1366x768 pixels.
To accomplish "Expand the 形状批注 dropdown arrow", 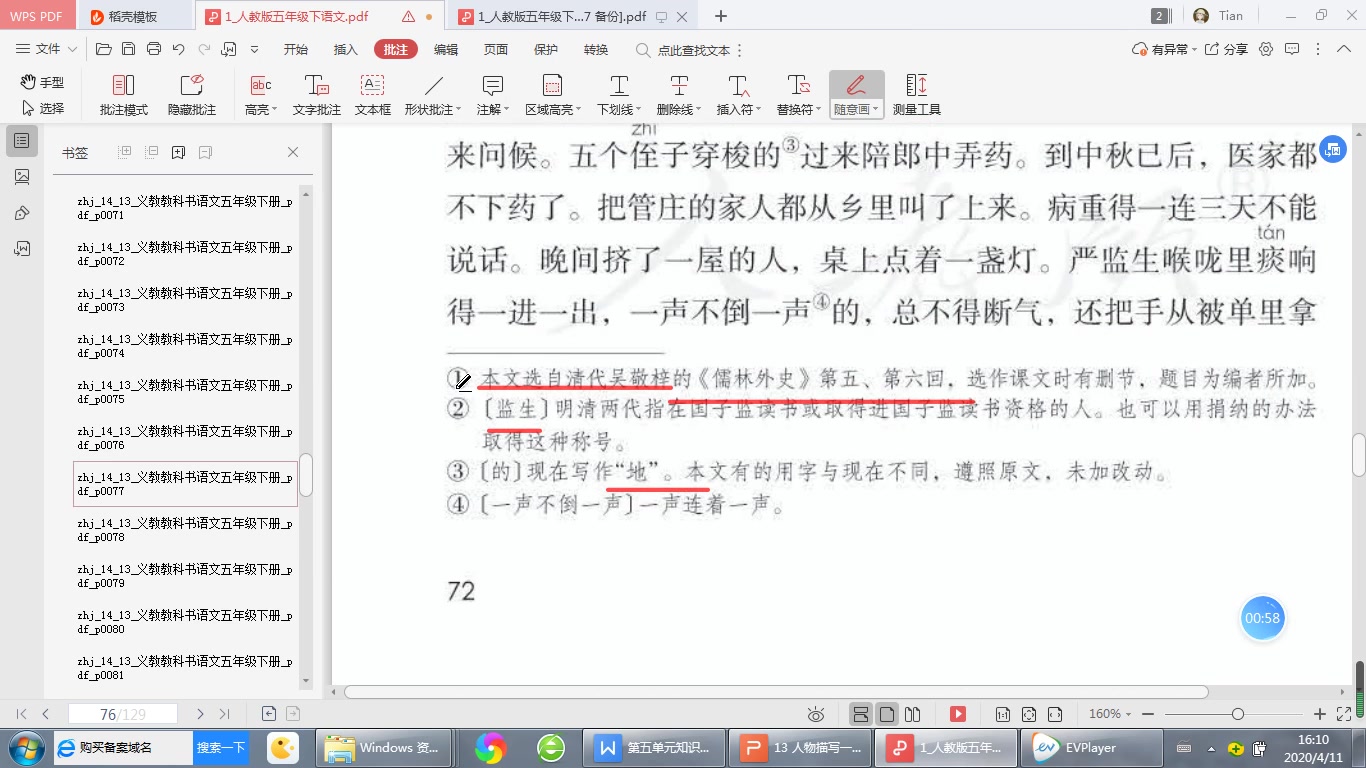I will coord(457,110).
